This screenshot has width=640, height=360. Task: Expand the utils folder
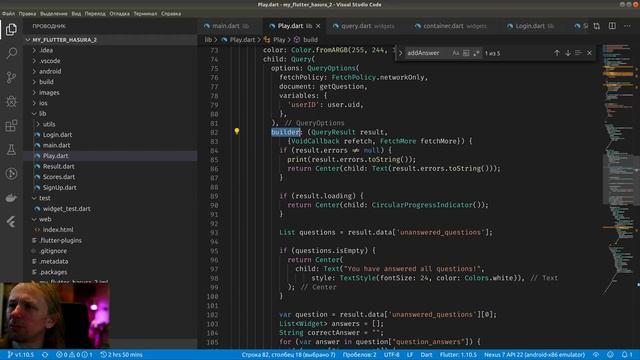110,124
